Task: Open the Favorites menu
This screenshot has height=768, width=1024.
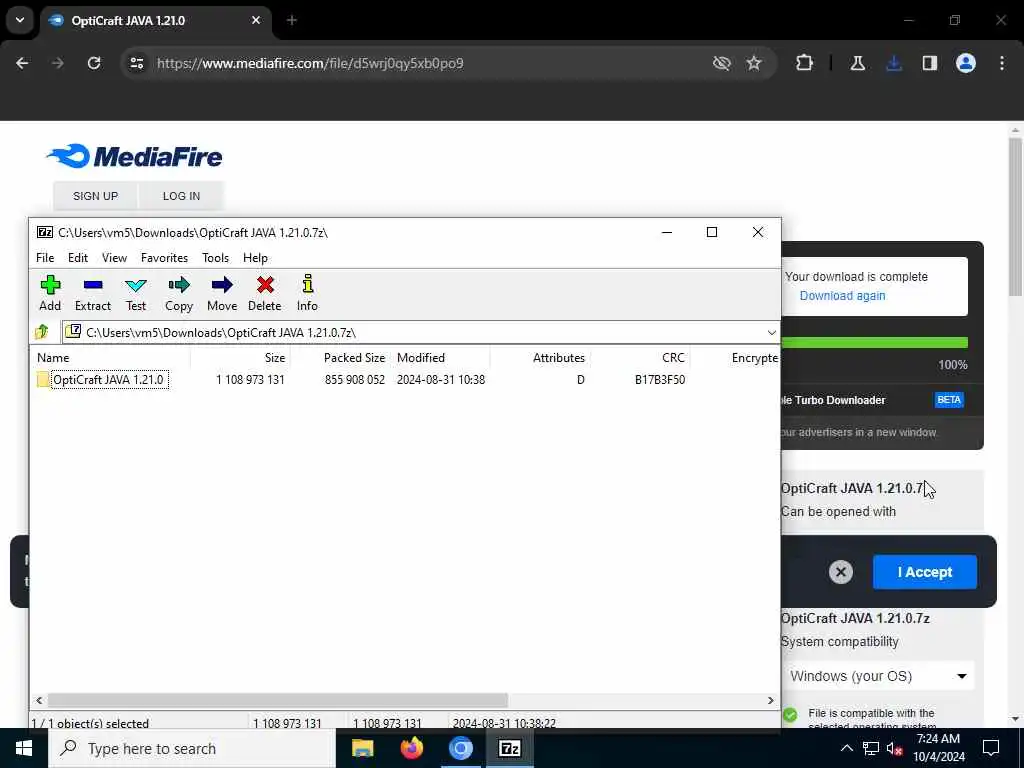Action: pos(165,258)
